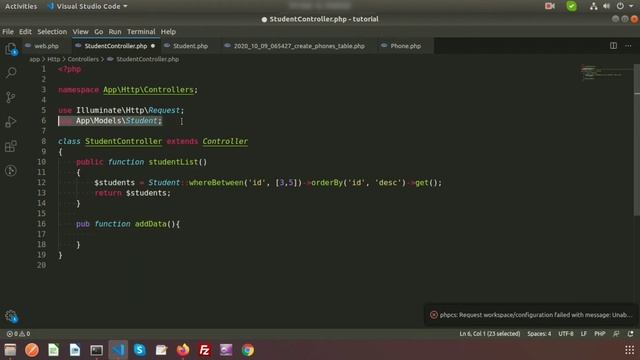Change language mode PHP

600,334
